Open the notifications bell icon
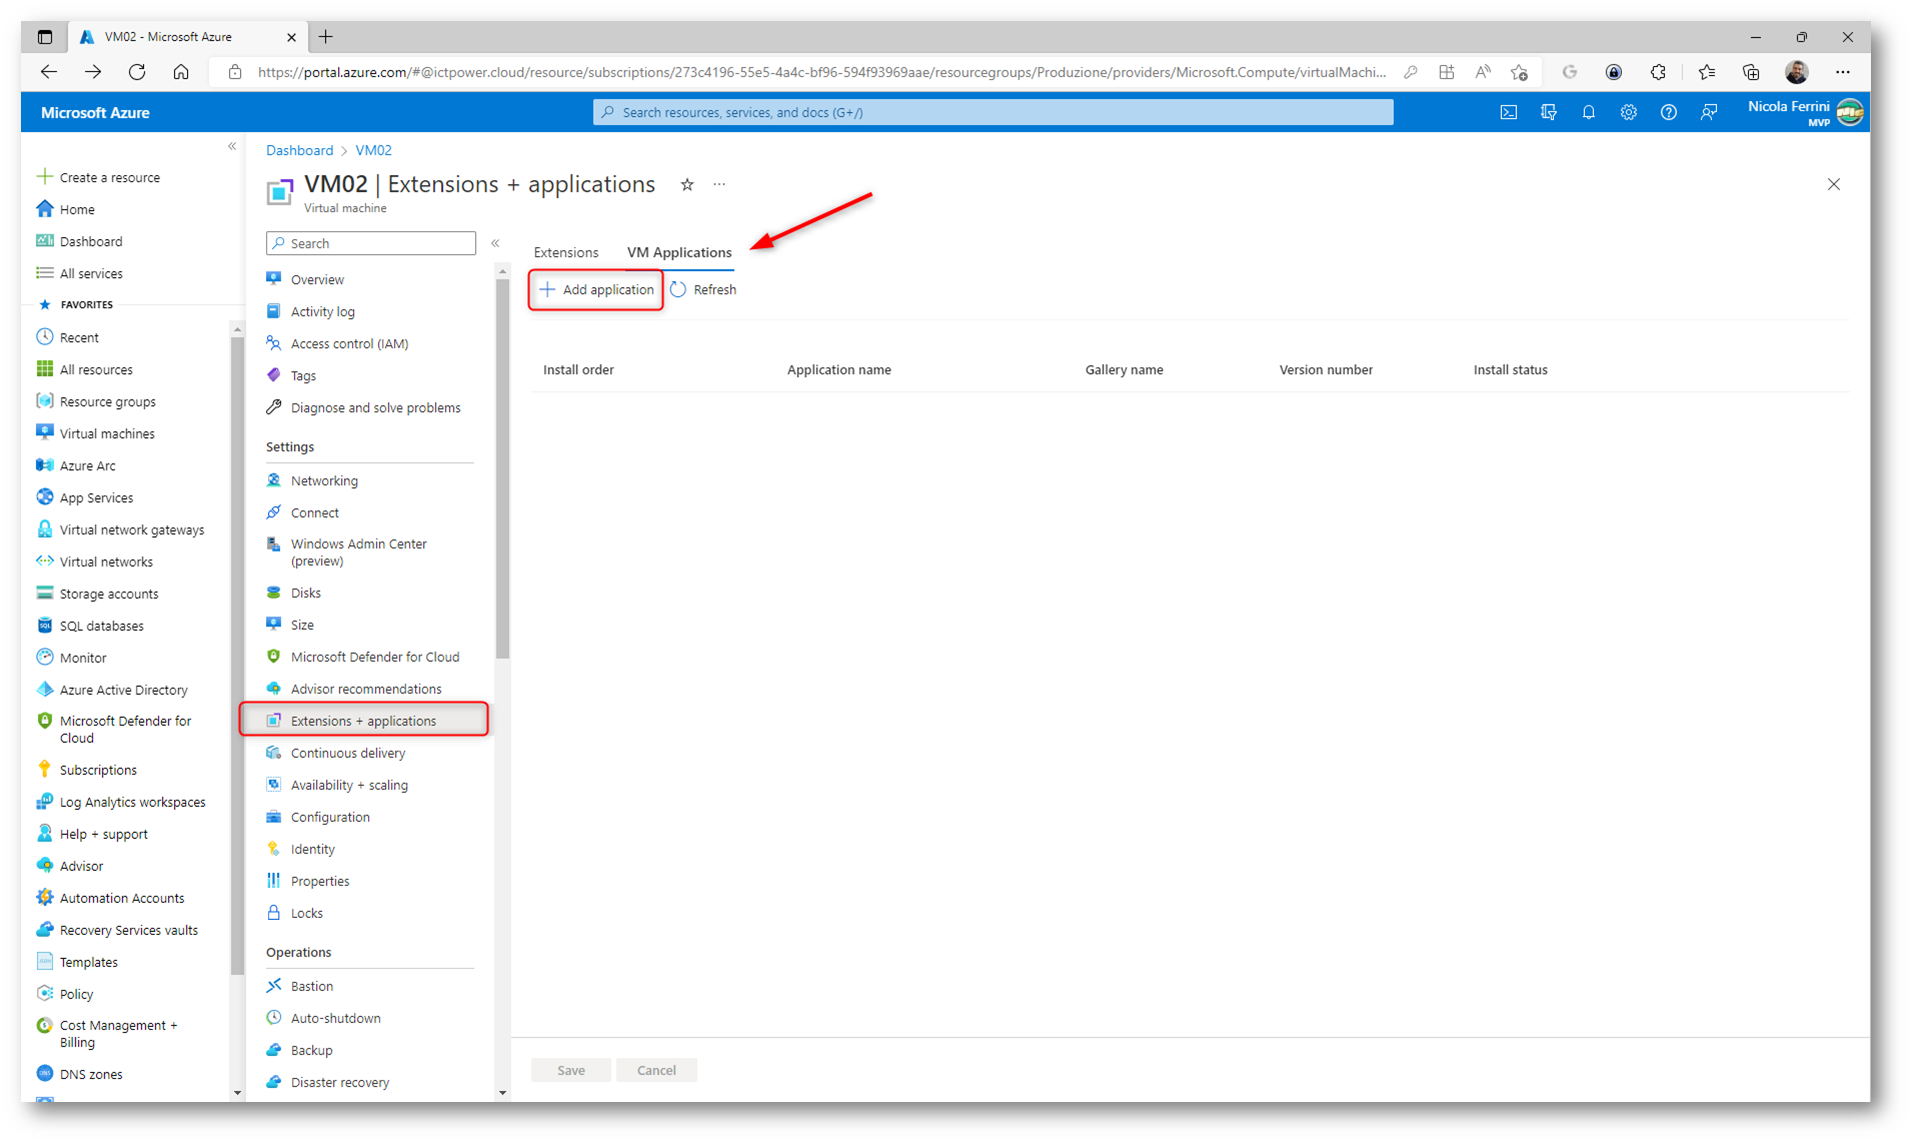This screenshot has height=1144, width=1913. pos(1588,112)
